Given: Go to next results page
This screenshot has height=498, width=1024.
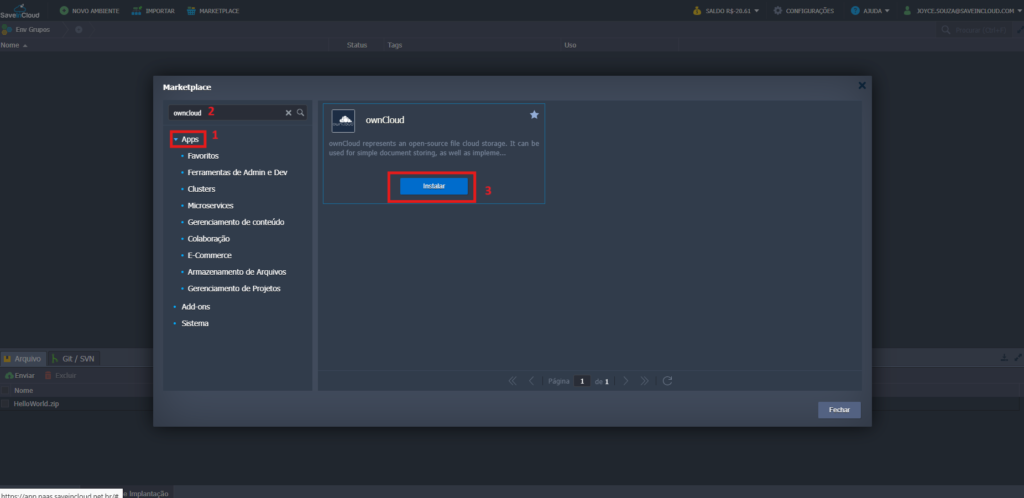Looking at the screenshot, I should tap(626, 381).
